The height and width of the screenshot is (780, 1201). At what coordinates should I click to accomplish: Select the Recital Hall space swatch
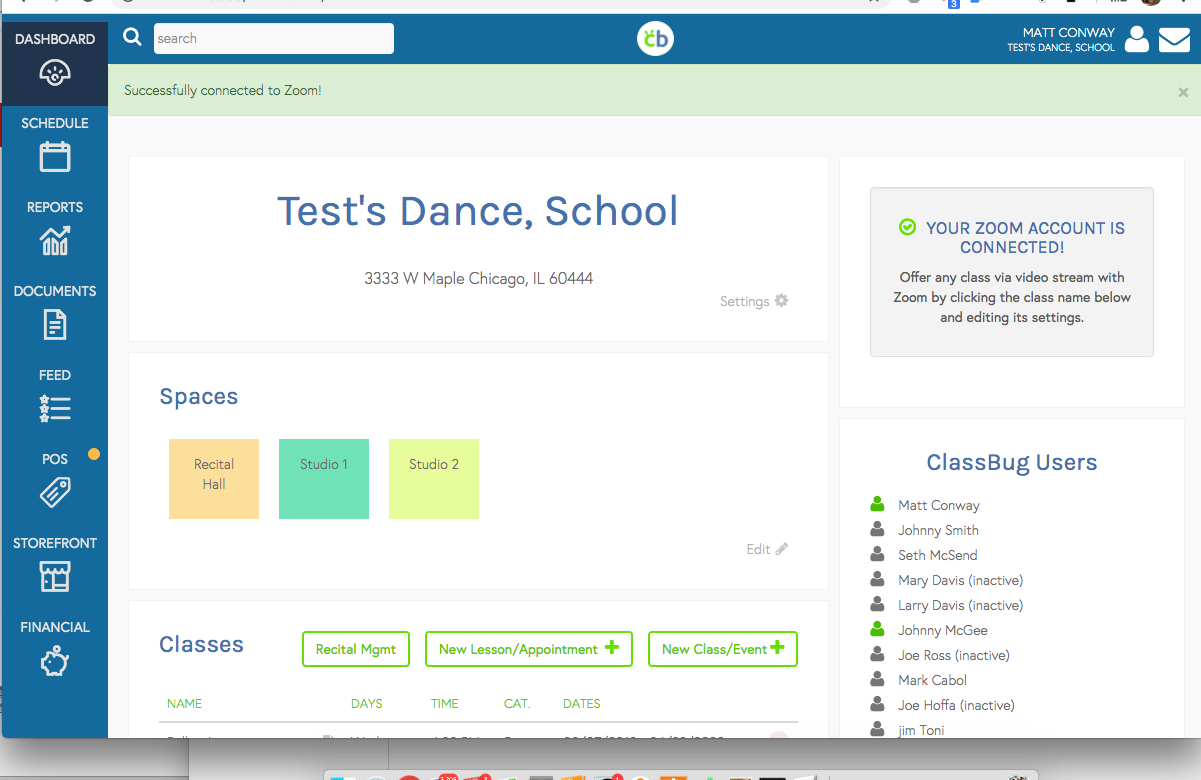point(214,479)
